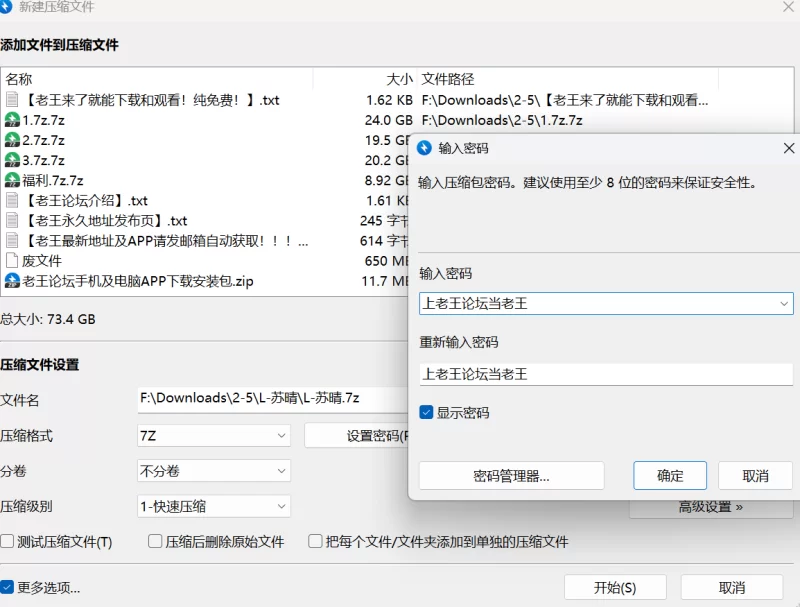Uncheck the 显示密码 checkbox

pyautogui.click(x=426, y=412)
